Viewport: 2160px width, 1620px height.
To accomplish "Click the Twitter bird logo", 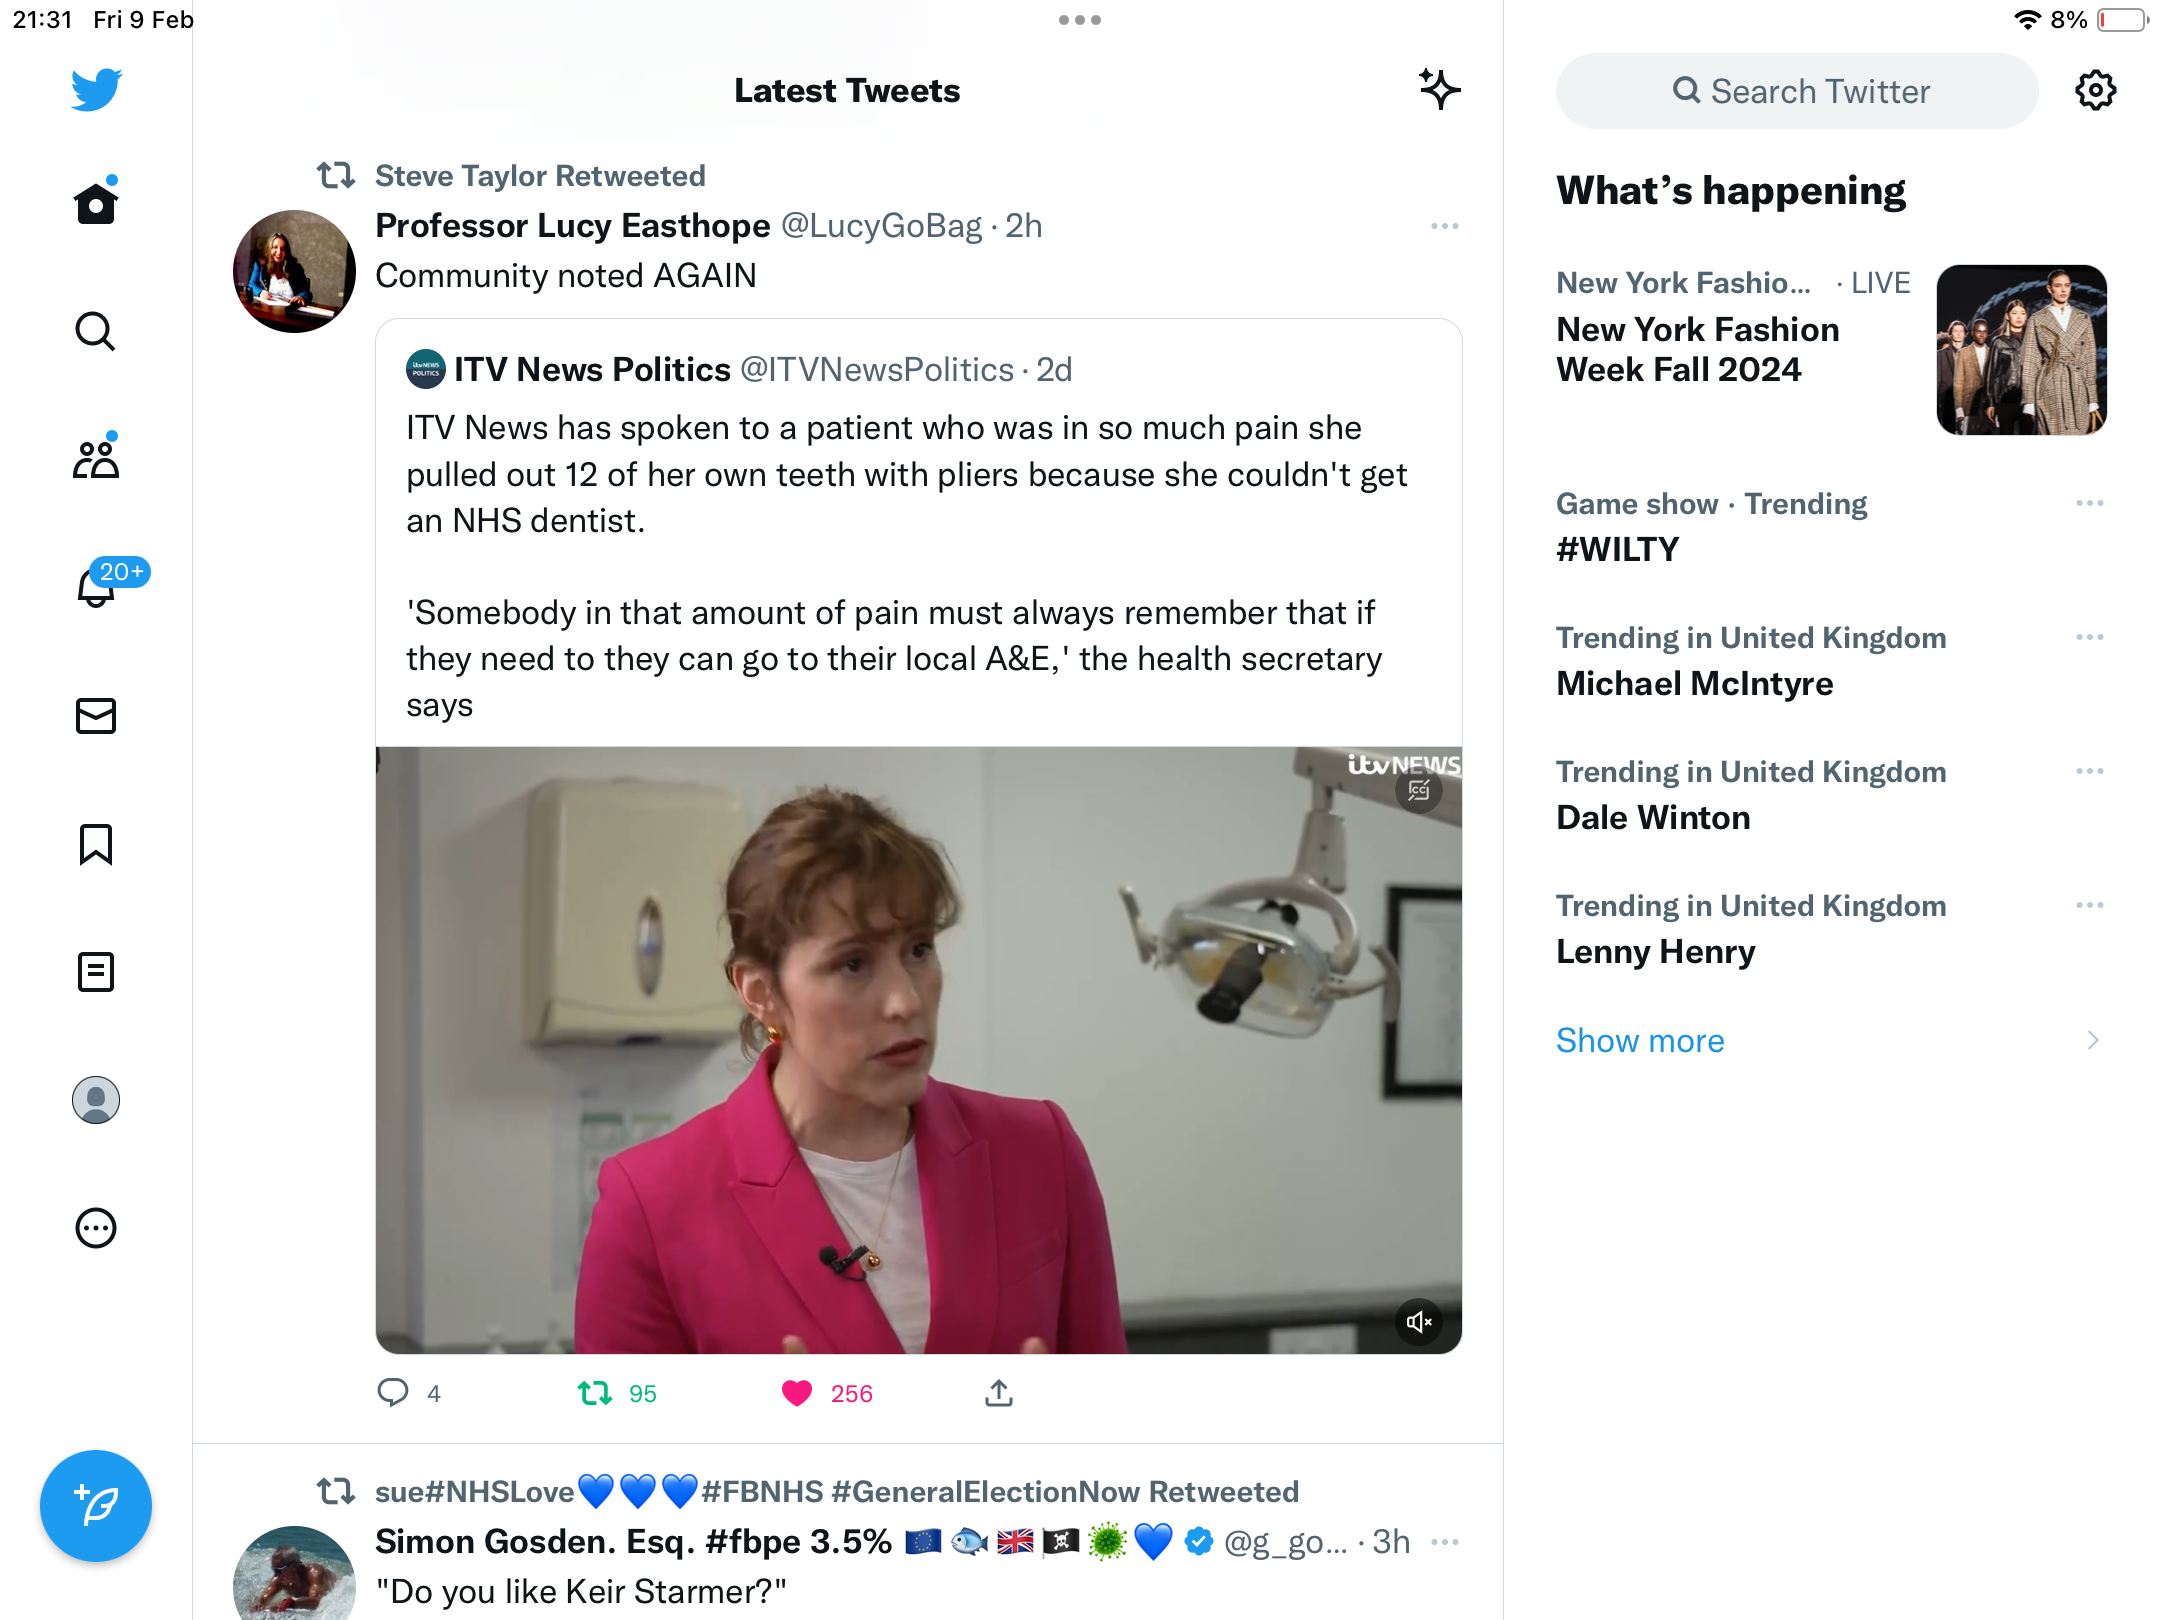I will pos(96,90).
